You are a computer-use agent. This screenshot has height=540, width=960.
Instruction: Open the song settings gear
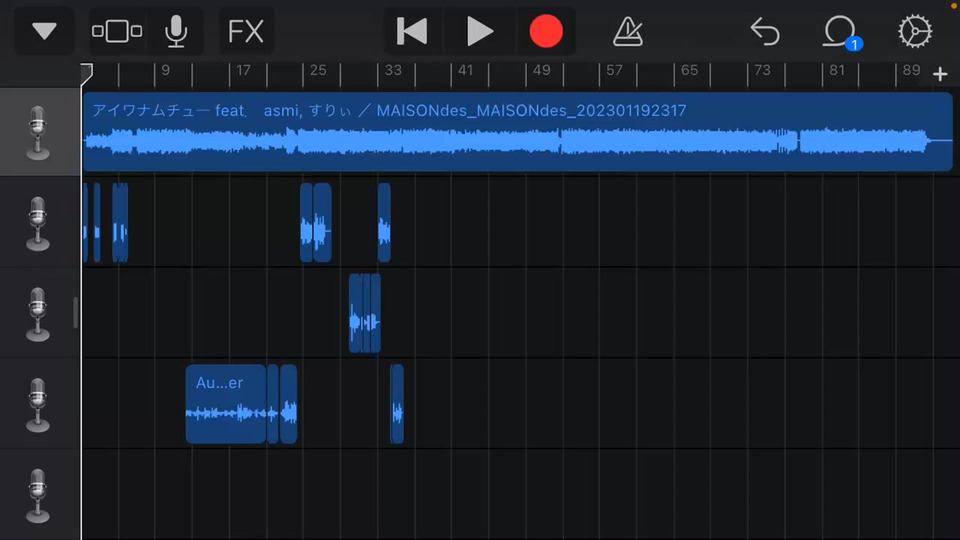915,31
